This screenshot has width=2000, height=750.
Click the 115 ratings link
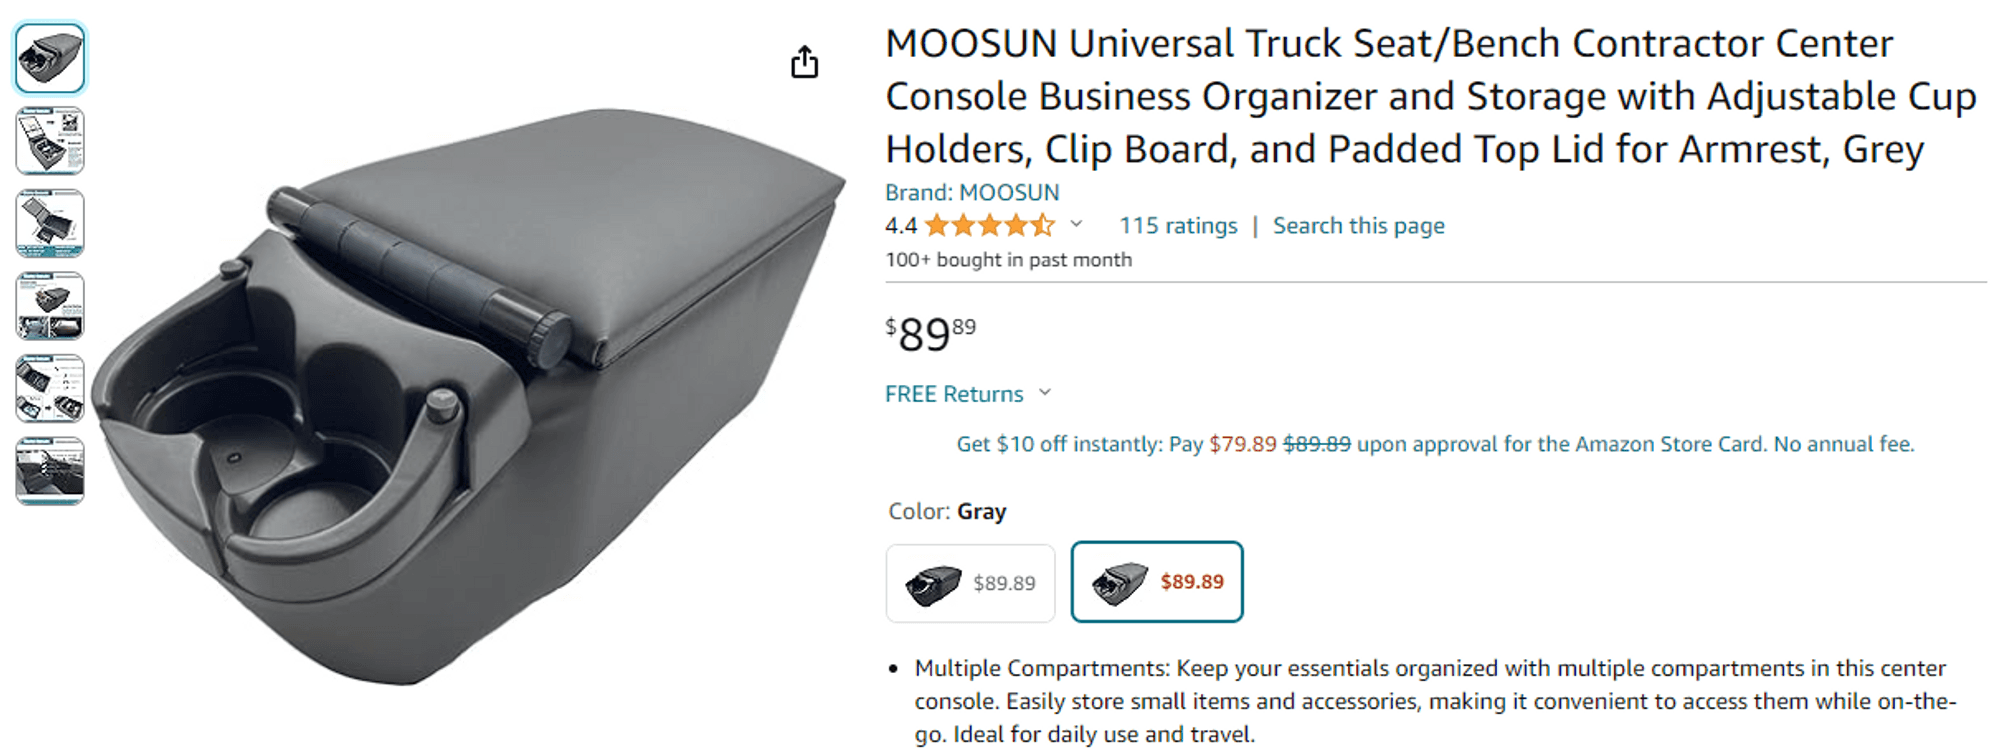click(1178, 226)
